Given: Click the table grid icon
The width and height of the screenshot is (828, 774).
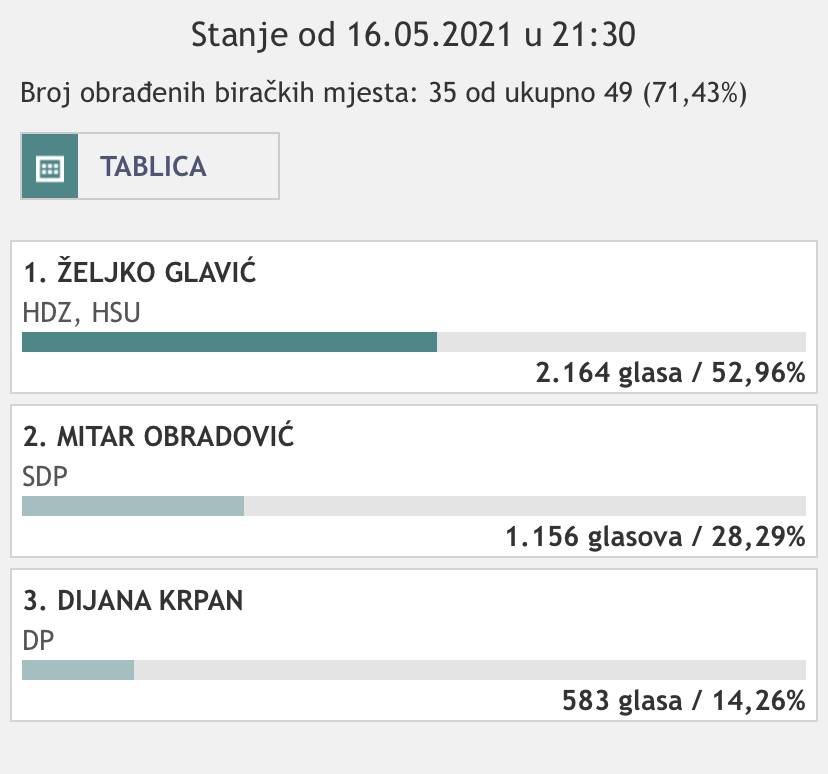Looking at the screenshot, I should 49,167.
